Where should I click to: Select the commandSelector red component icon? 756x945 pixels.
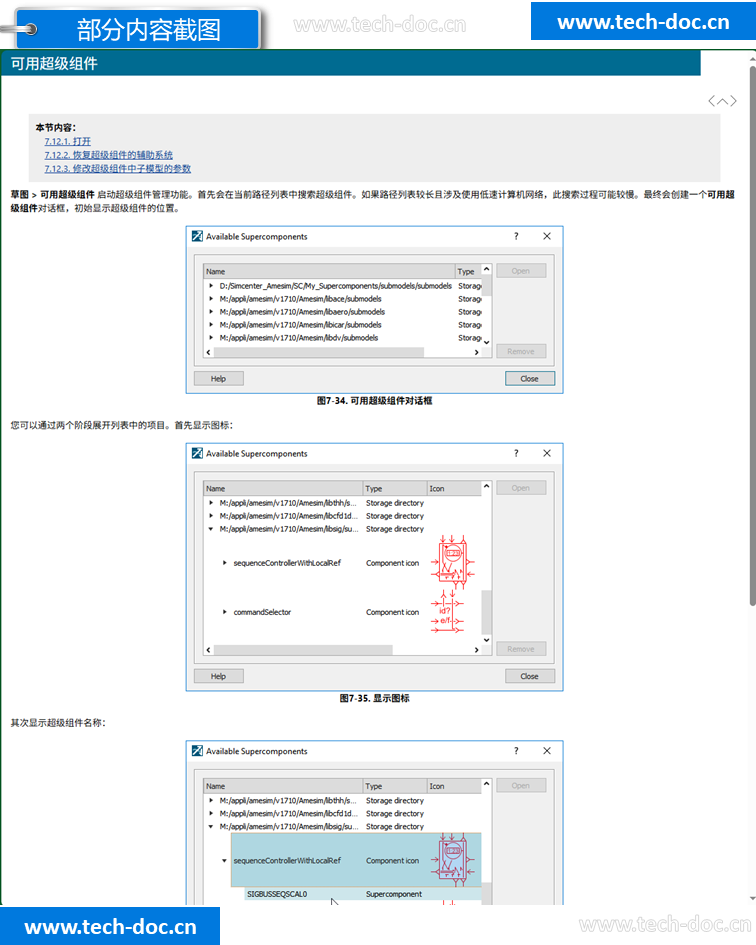click(x=447, y=612)
